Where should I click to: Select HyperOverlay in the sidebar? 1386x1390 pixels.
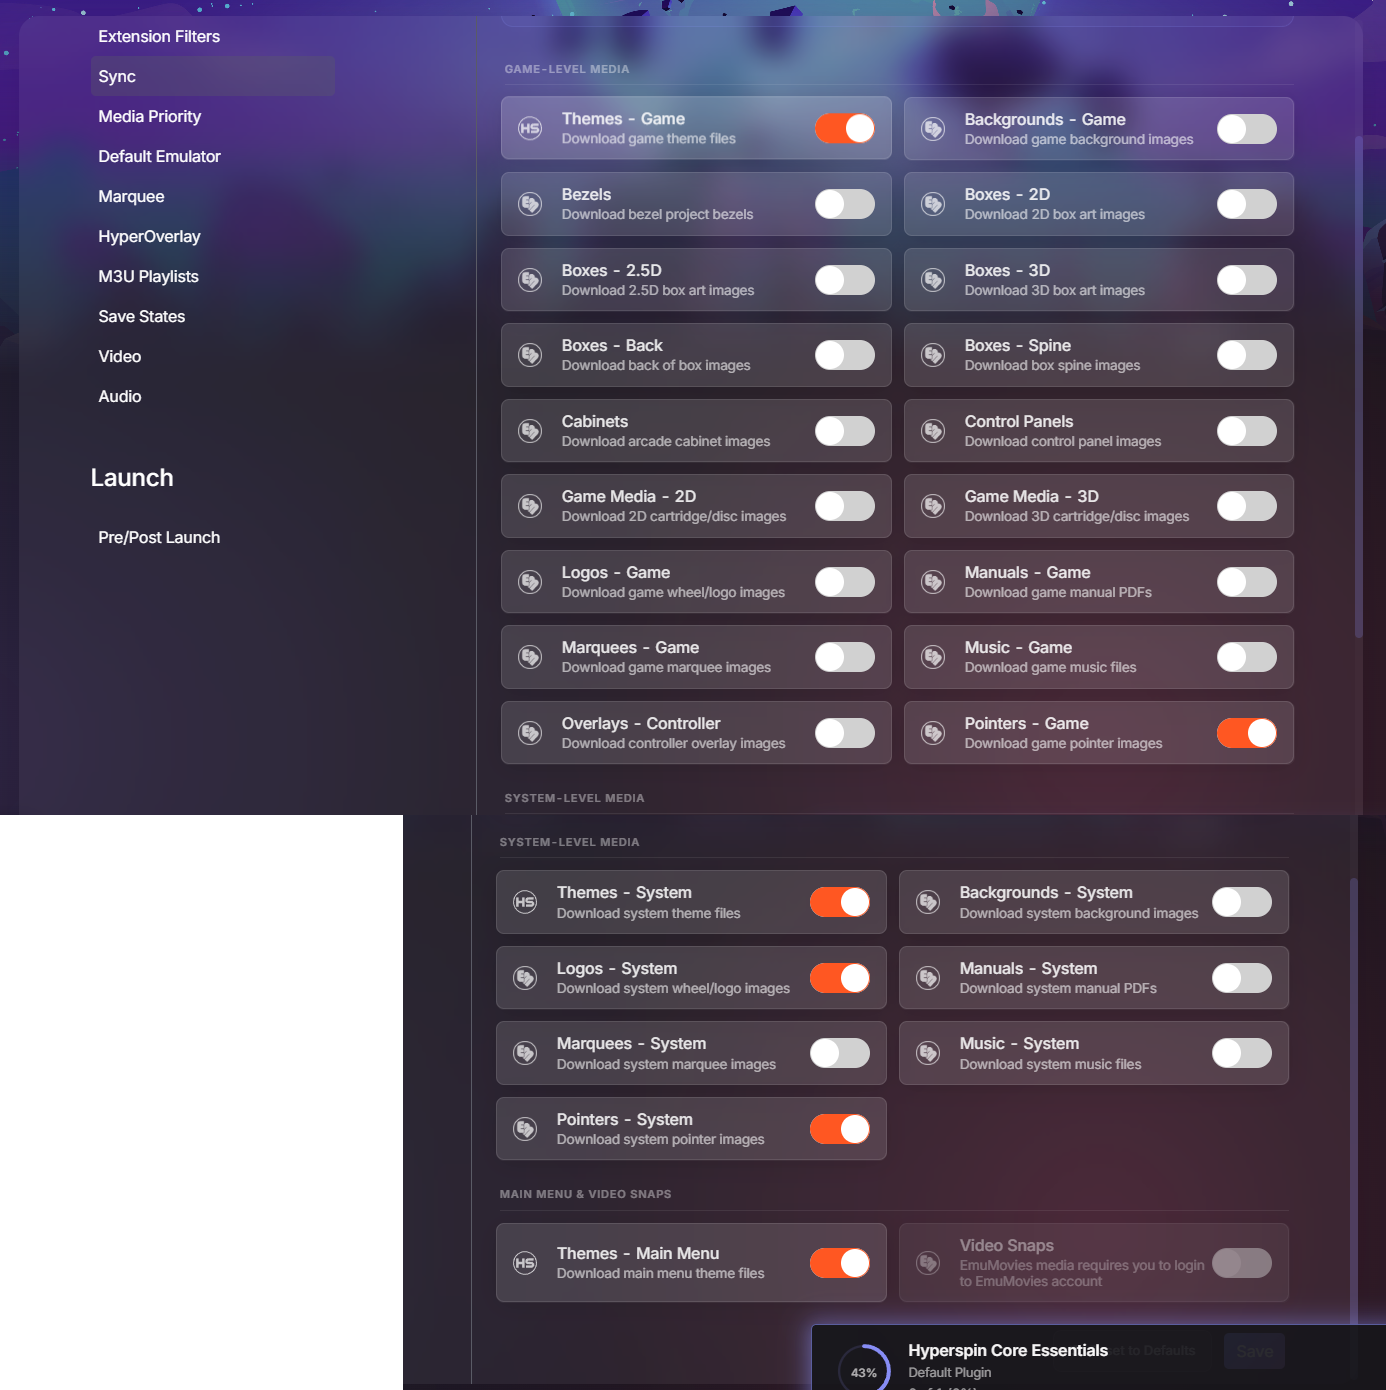coord(150,237)
